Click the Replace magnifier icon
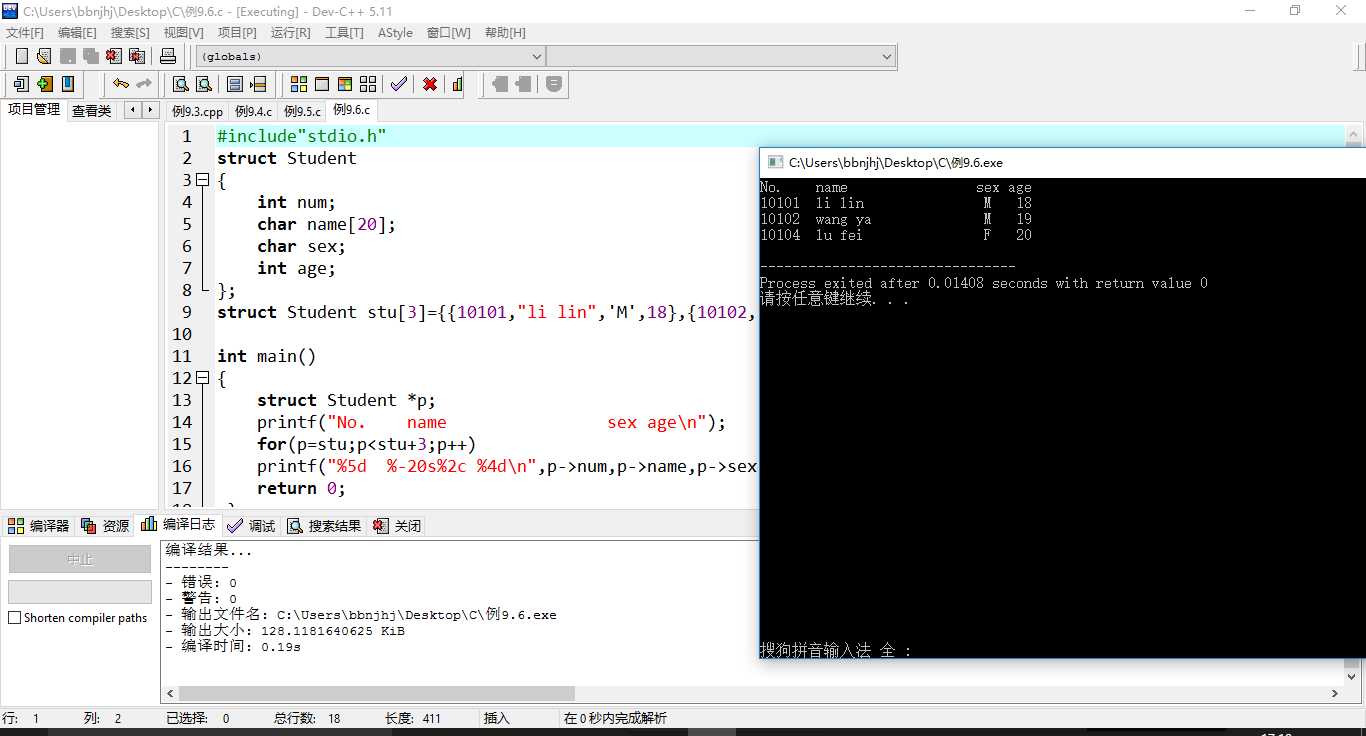Screen dimensions: 1366x736 (203, 84)
